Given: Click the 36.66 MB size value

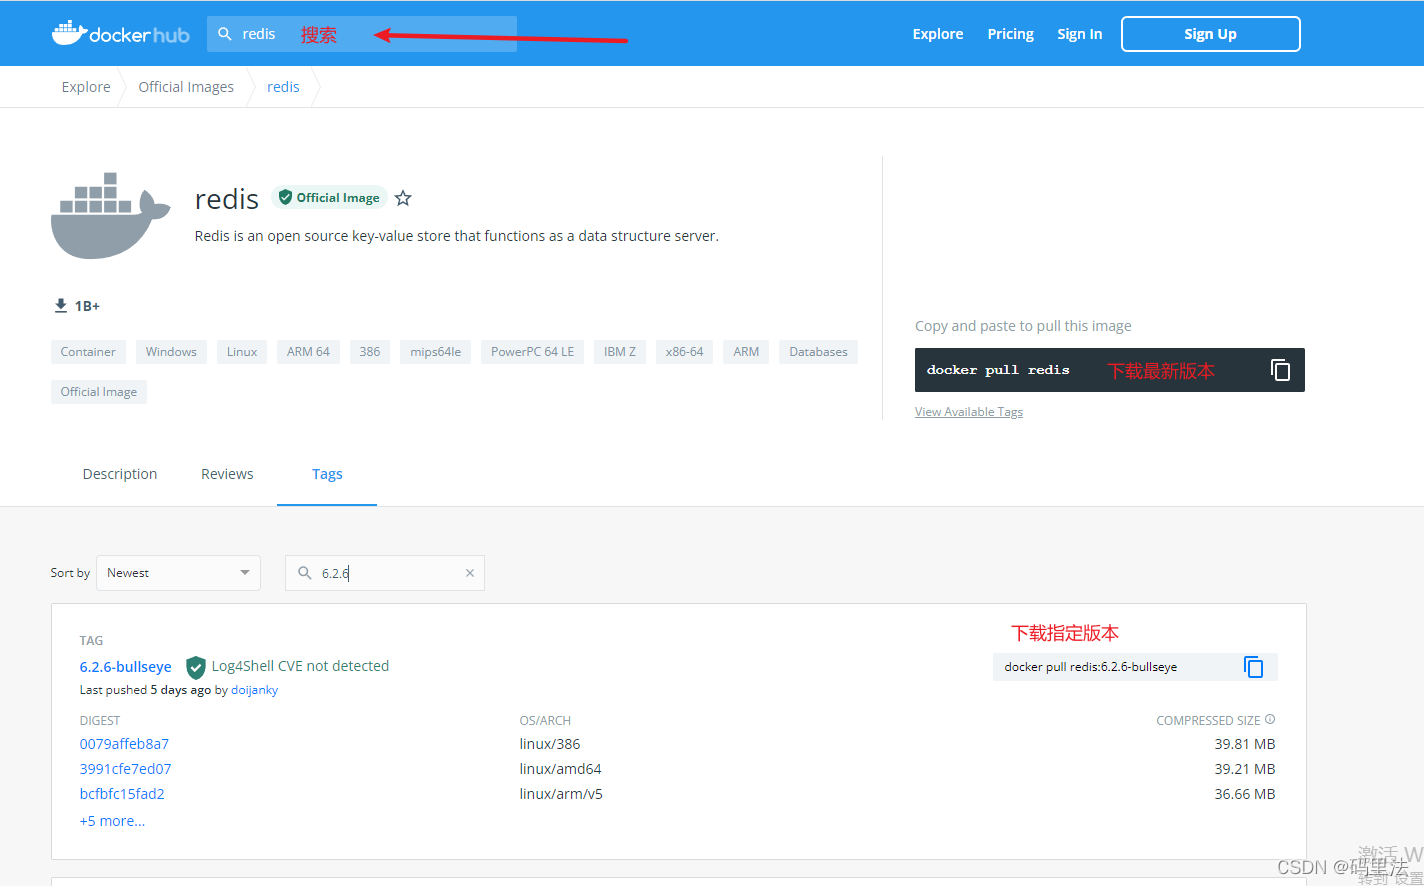Looking at the screenshot, I should 1245,794.
